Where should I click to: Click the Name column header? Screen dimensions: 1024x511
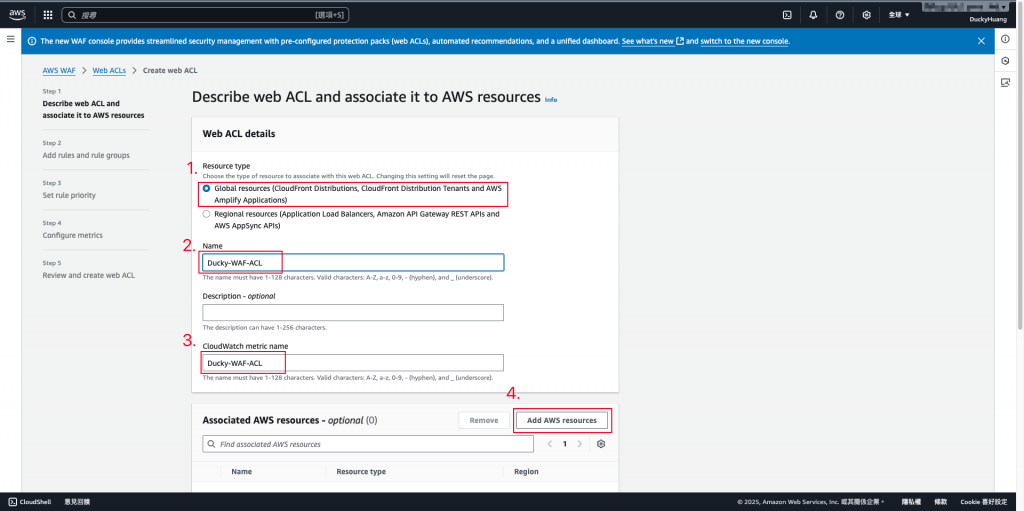point(242,471)
